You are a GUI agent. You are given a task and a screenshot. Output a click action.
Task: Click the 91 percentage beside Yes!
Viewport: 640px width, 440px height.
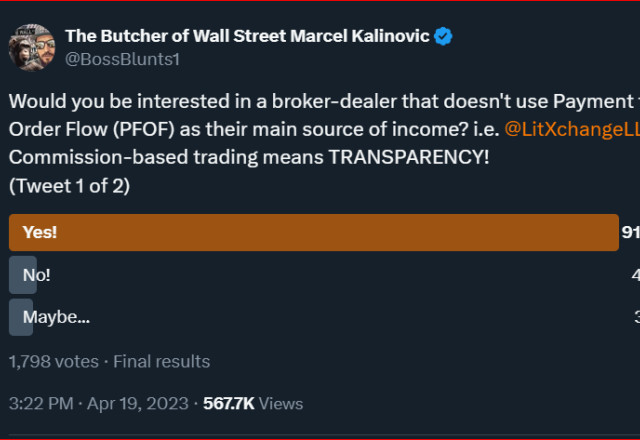click(630, 232)
